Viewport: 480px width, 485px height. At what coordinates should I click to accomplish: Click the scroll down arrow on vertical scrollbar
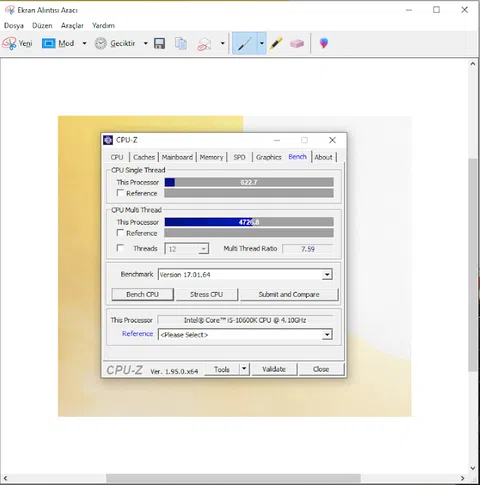coord(472,468)
